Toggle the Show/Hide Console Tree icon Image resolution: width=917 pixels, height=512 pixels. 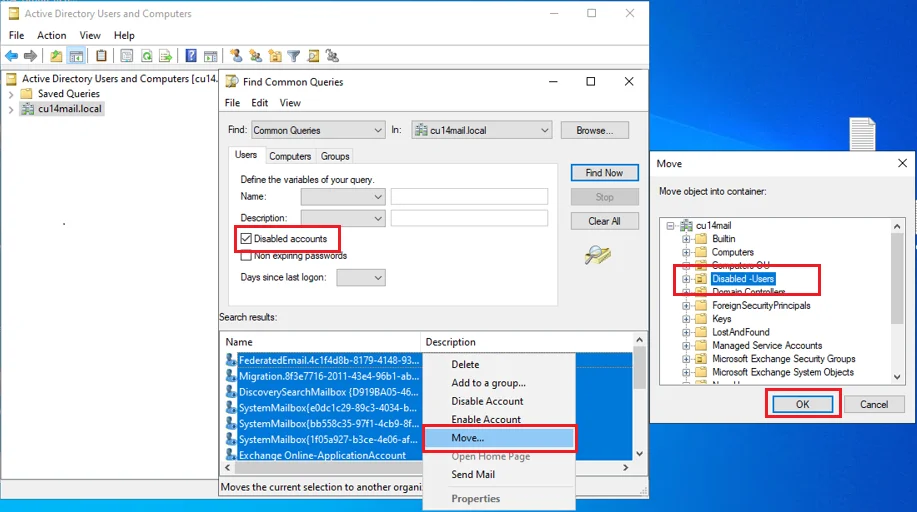coord(76,56)
